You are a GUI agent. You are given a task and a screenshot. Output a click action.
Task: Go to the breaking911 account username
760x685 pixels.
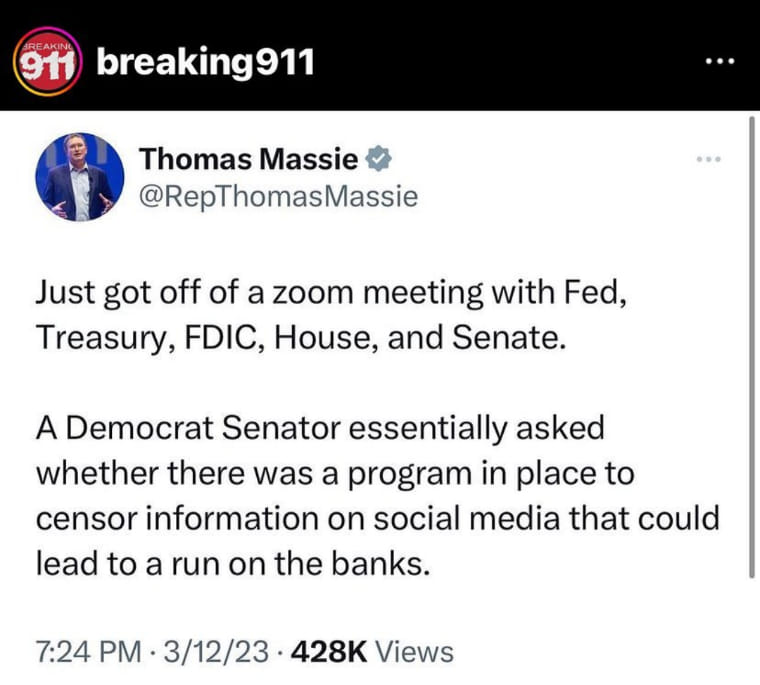tap(206, 62)
